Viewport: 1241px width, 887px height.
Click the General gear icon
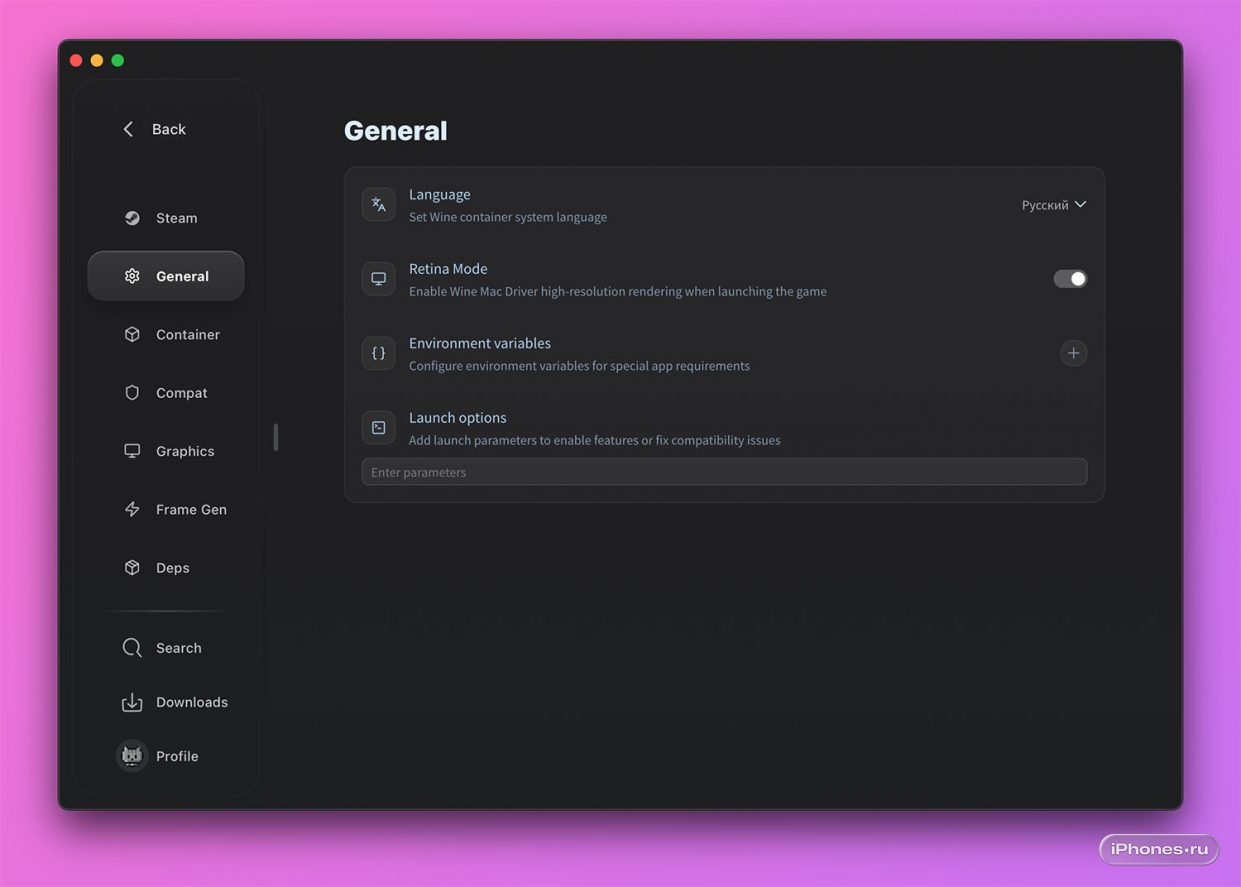[x=132, y=276]
